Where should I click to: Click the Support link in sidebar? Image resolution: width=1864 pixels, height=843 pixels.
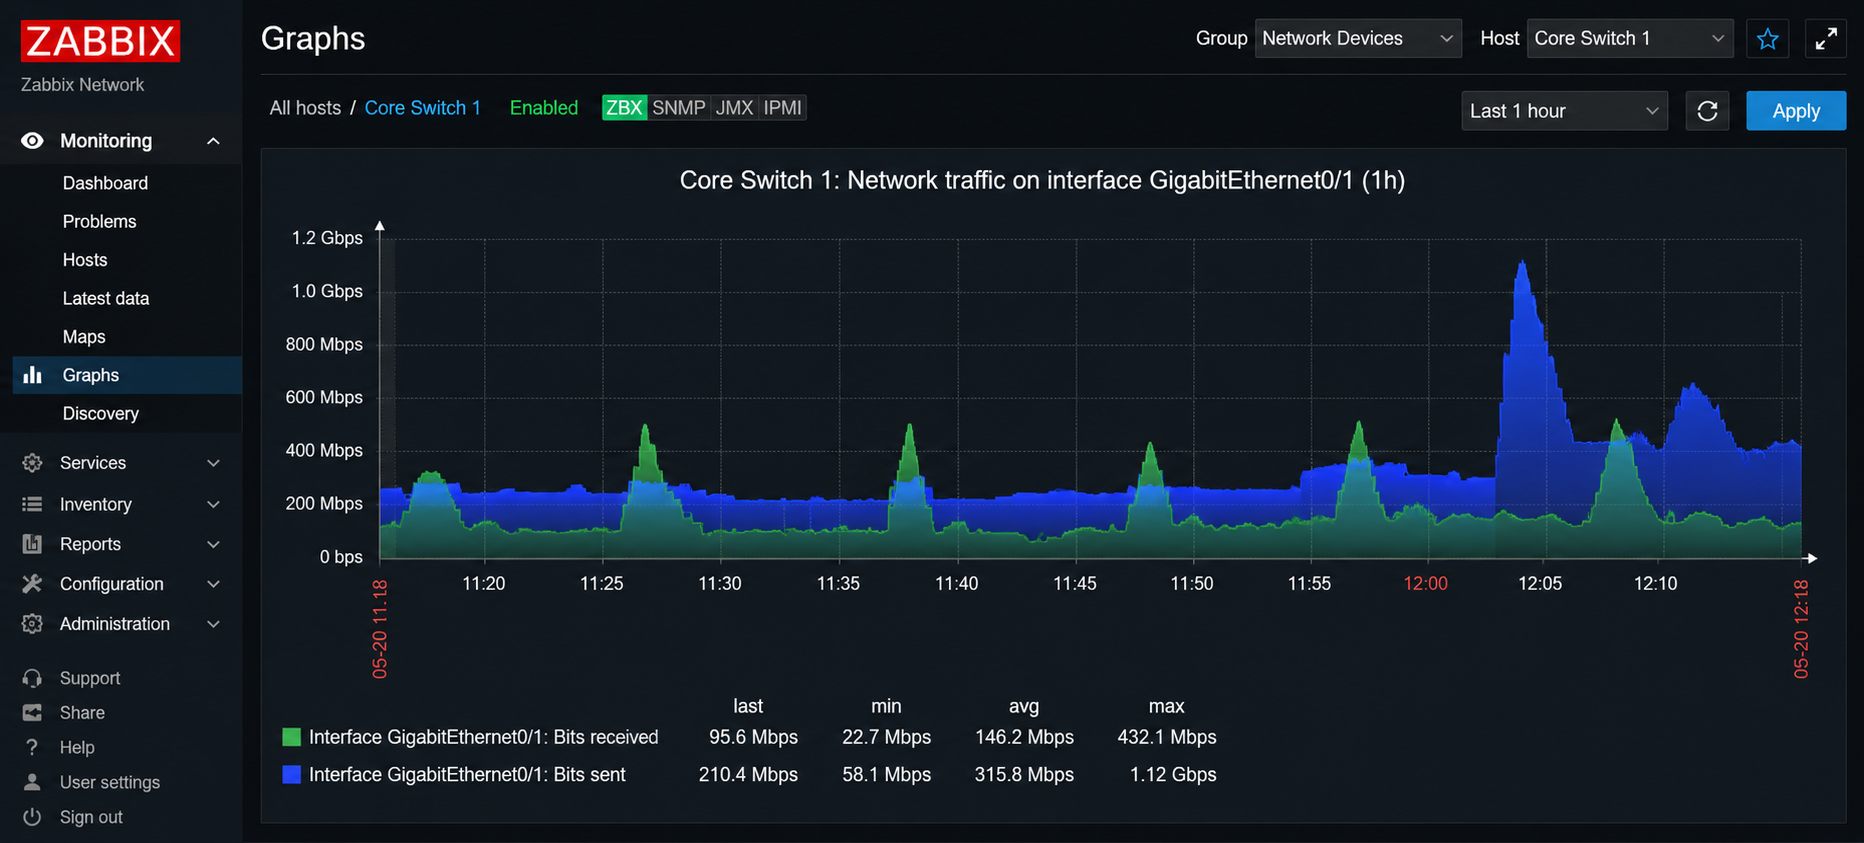[90, 678]
